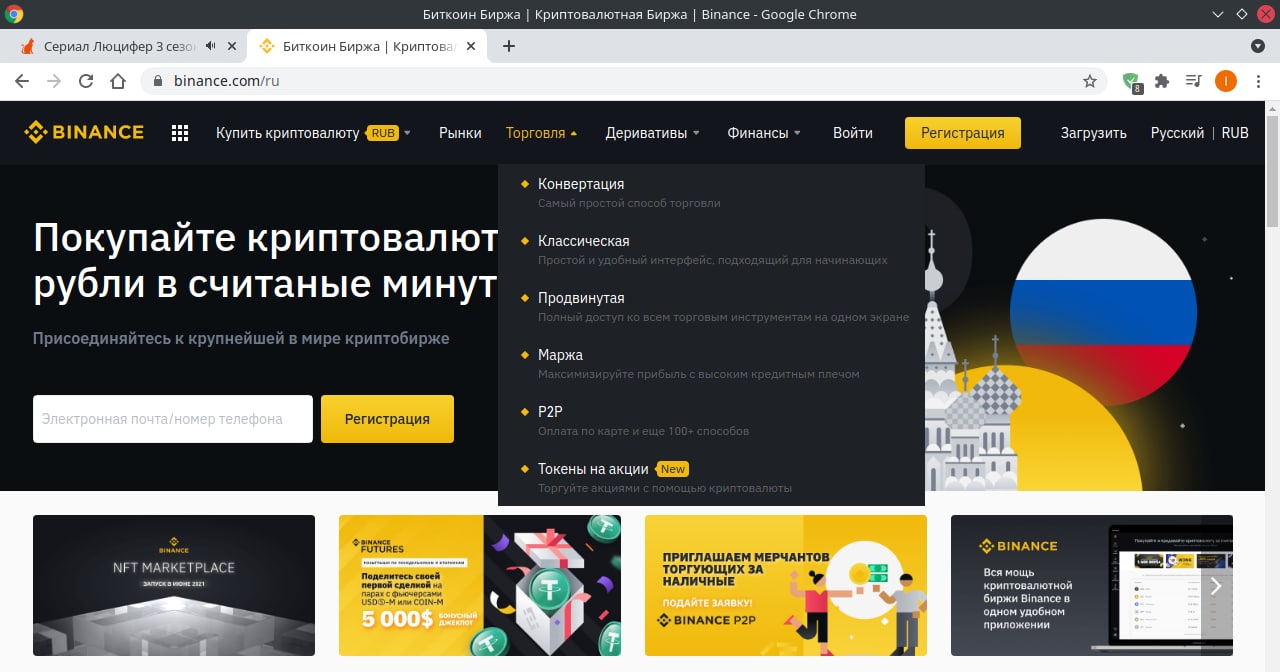
Task: Click the Binance logo
Action: 84,133
